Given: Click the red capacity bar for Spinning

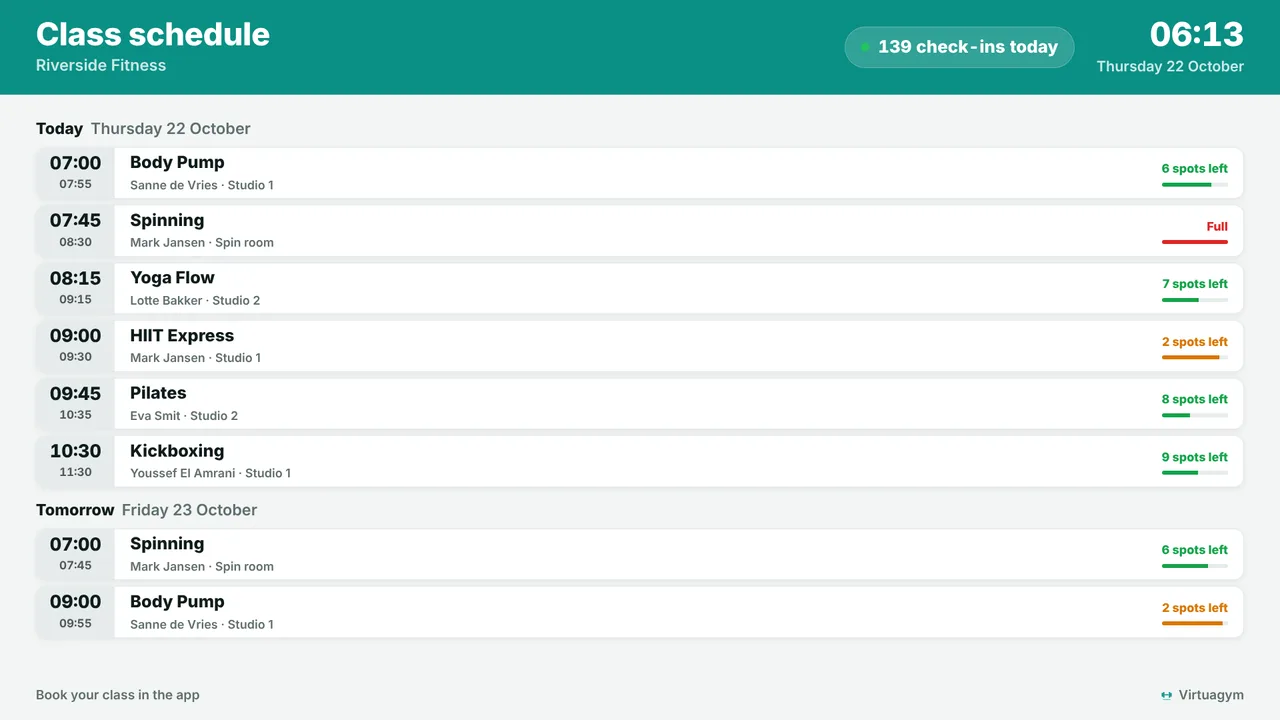Looking at the screenshot, I should pyautogui.click(x=1195, y=242).
